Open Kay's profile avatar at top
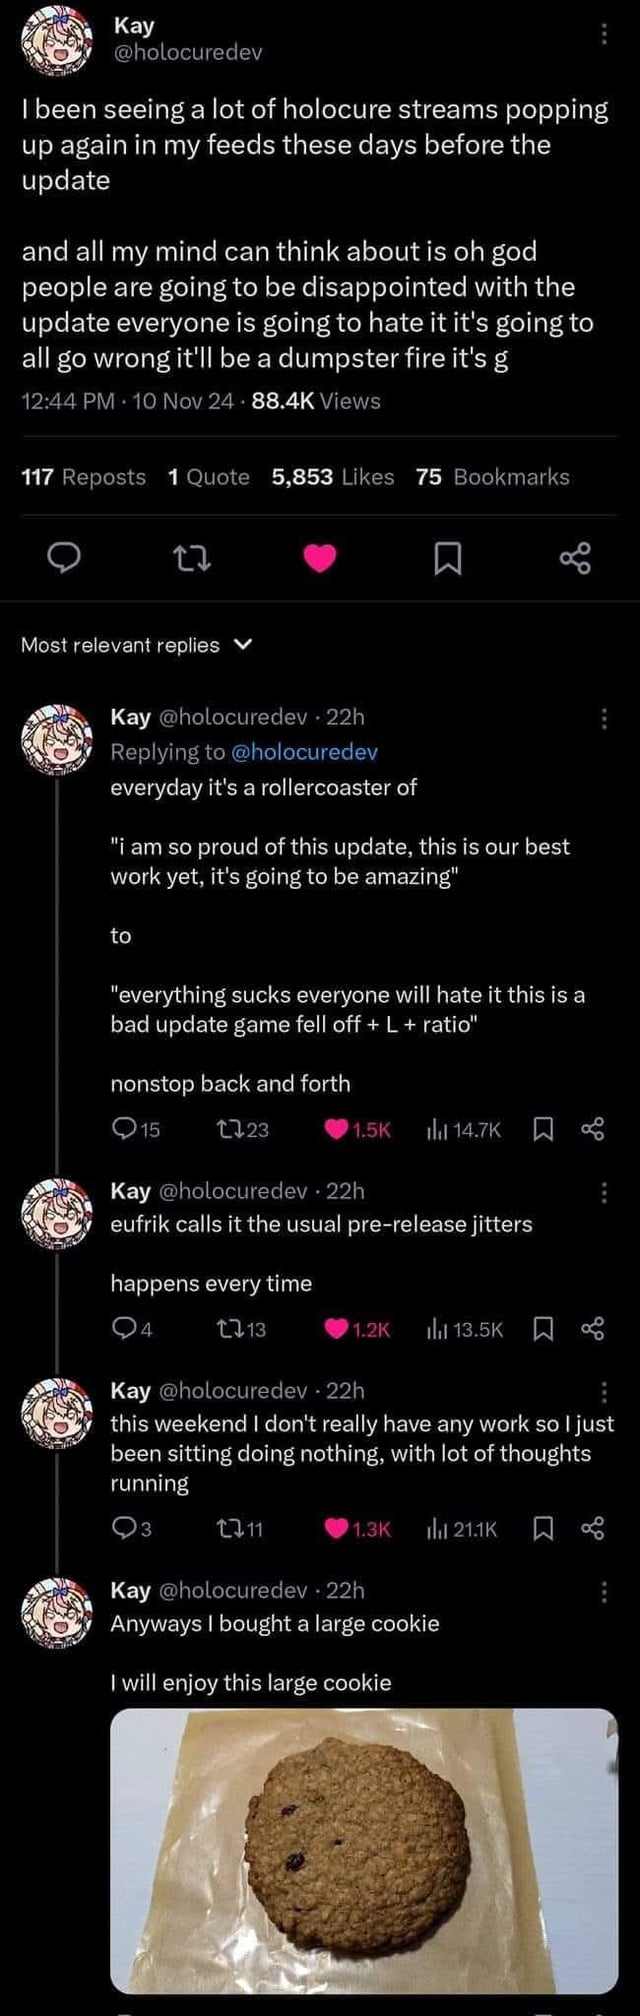This screenshot has height=2016, width=640. pos(57,44)
